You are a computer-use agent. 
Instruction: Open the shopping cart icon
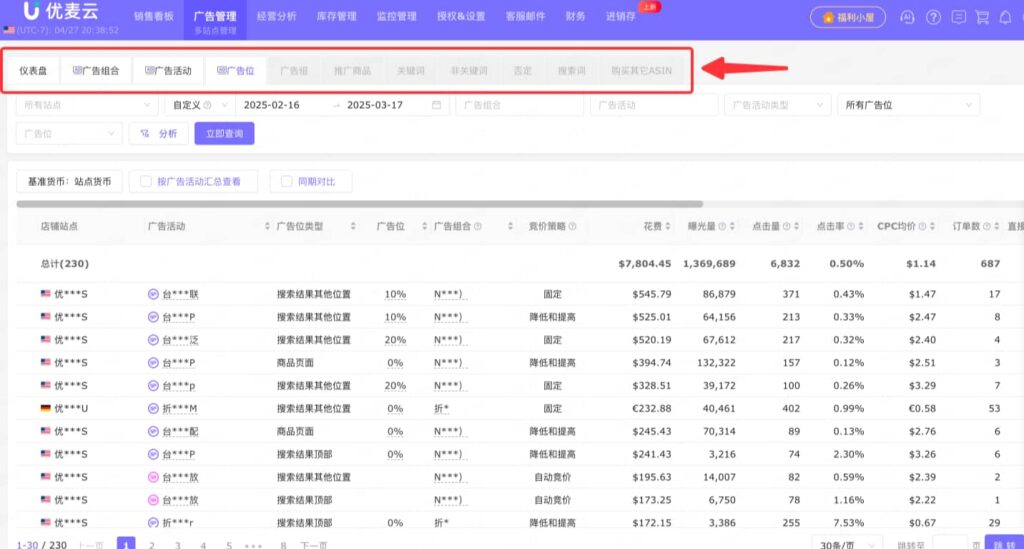[982, 18]
